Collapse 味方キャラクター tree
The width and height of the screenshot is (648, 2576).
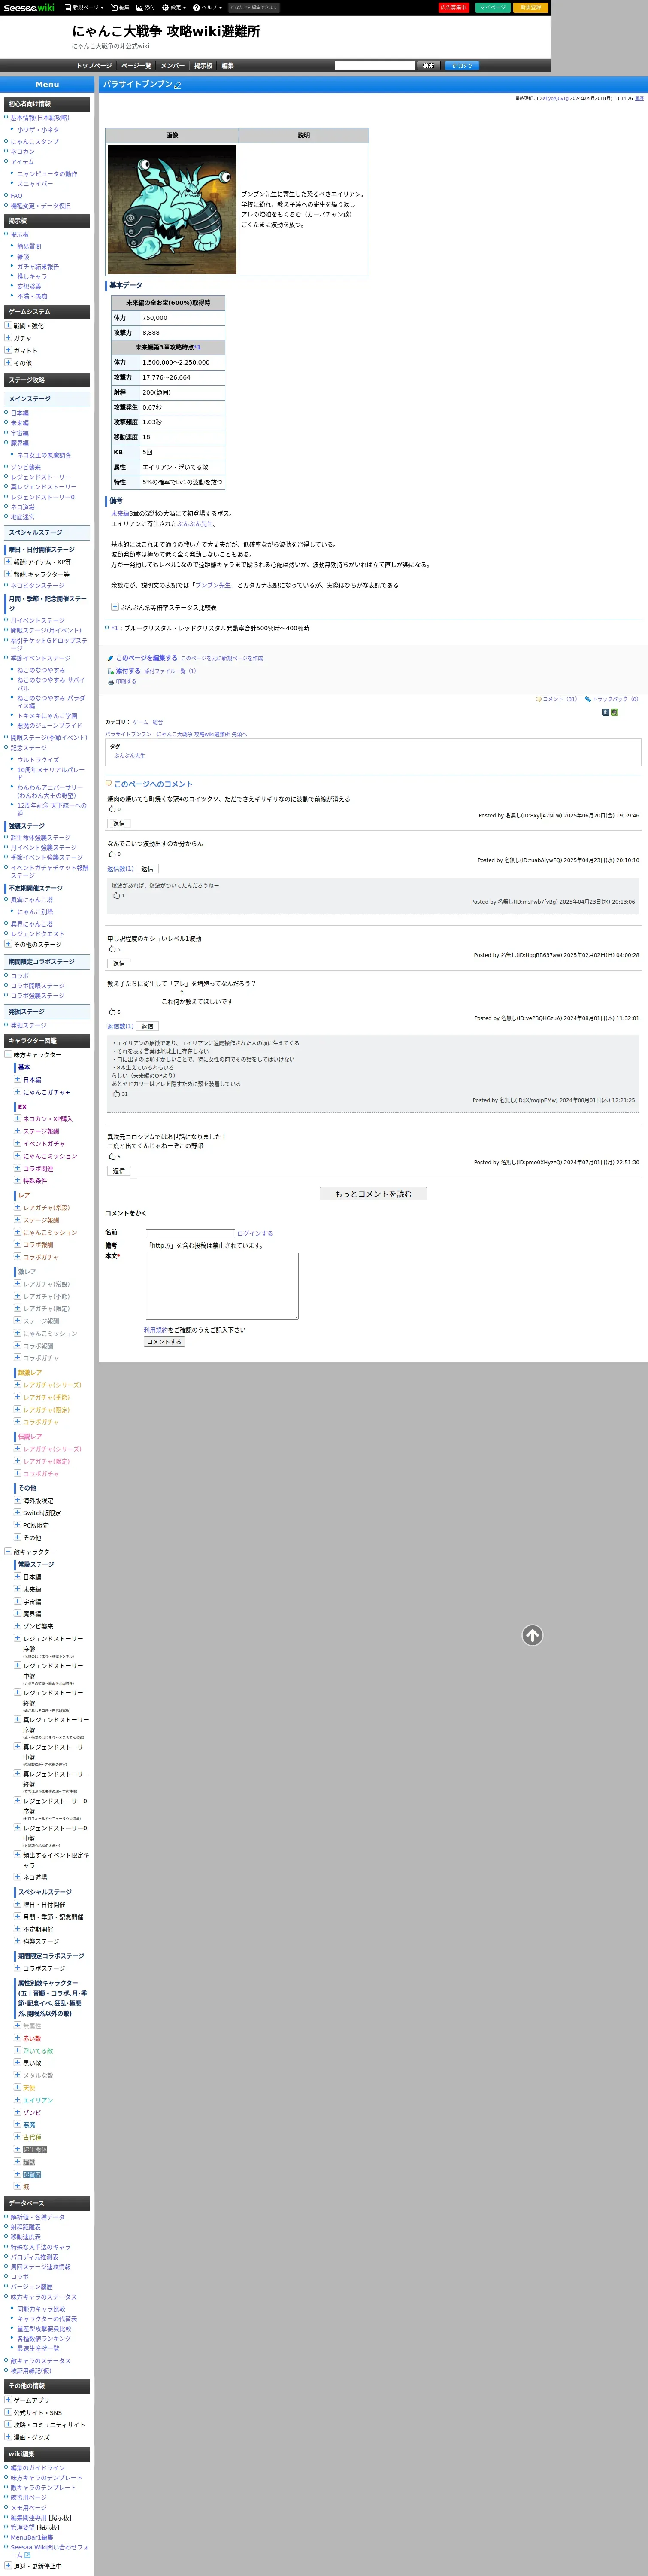pos(8,1054)
